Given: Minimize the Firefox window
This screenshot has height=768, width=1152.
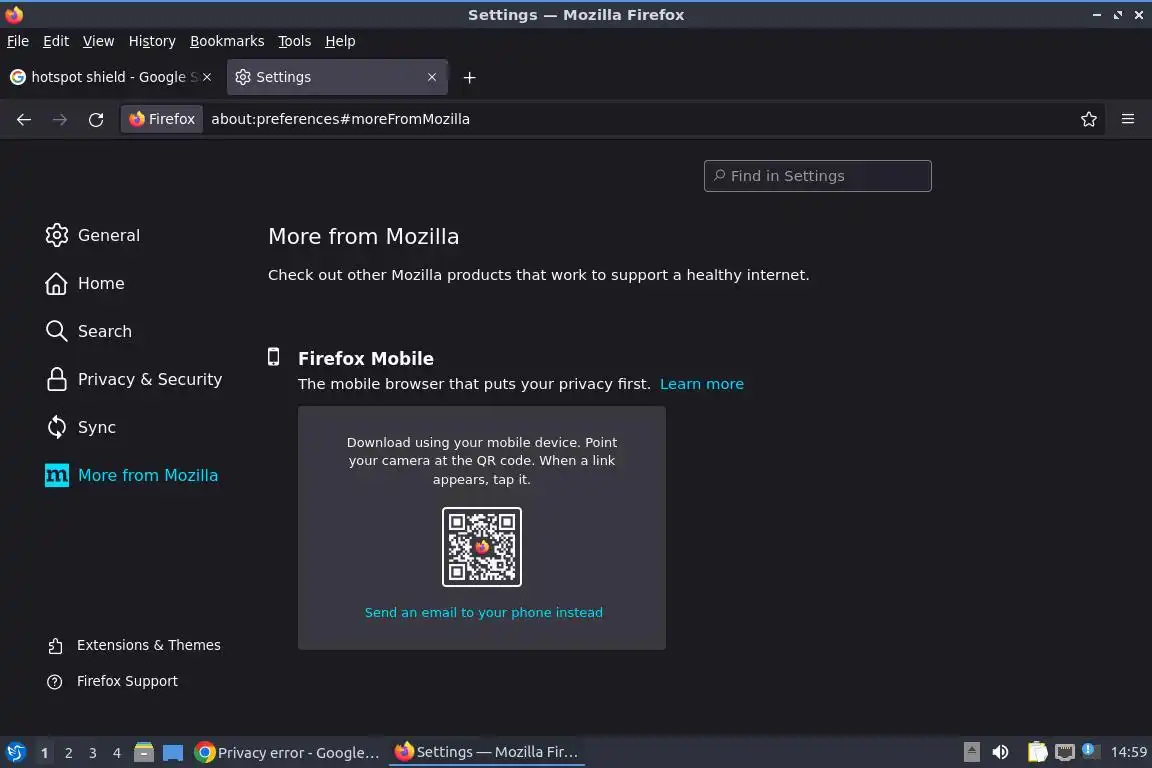Looking at the screenshot, I should click(1096, 15).
